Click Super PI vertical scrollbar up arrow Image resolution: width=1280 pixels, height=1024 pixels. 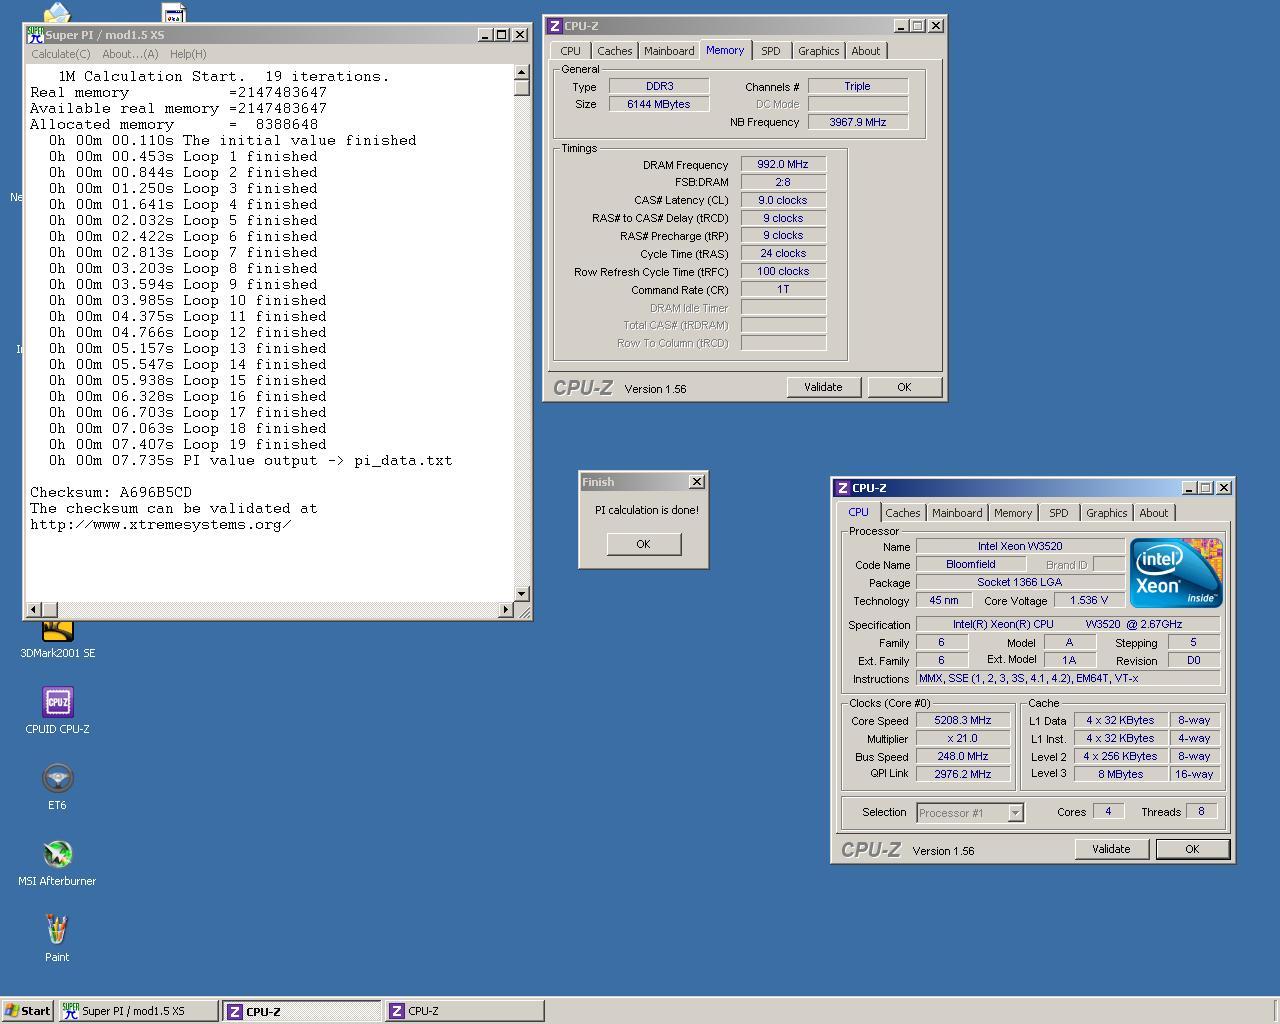coord(522,72)
